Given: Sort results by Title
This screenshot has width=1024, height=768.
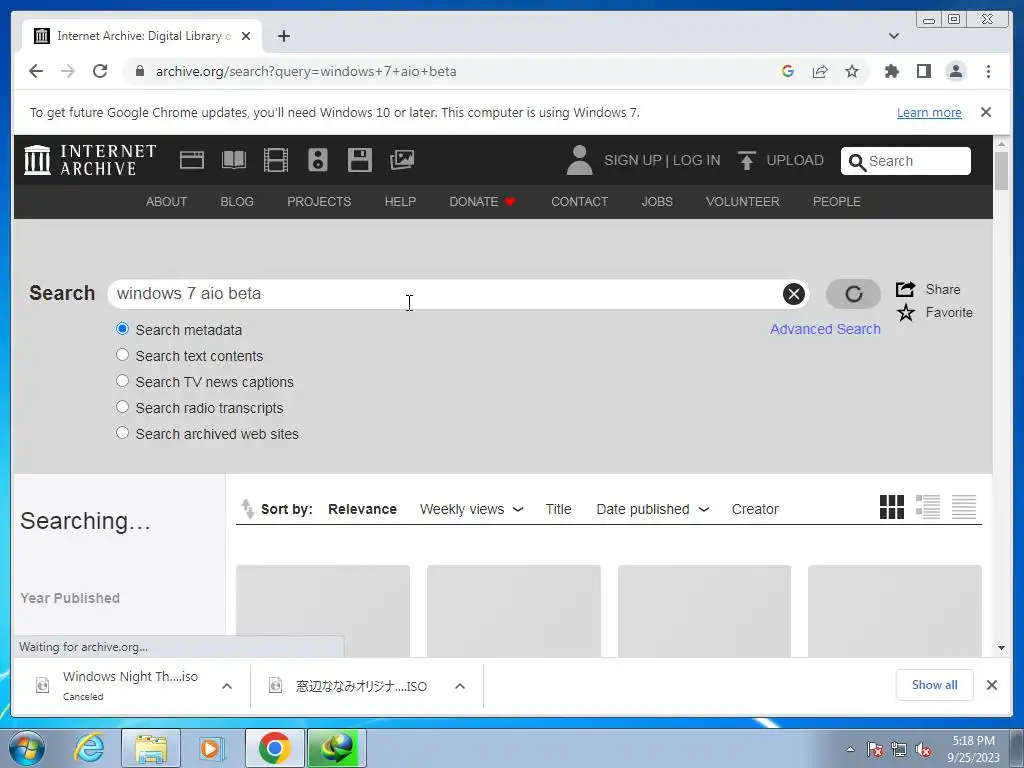Looking at the screenshot, I should point(558,509).
